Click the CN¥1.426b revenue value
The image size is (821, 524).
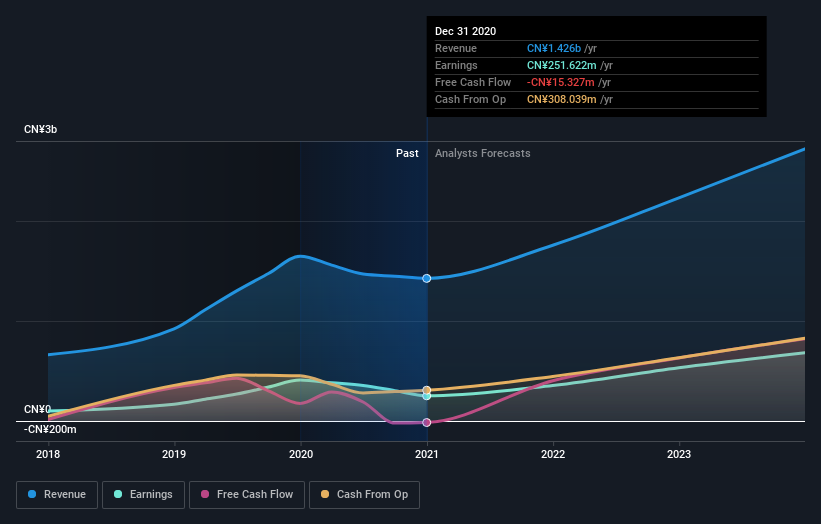pos(554,48)
